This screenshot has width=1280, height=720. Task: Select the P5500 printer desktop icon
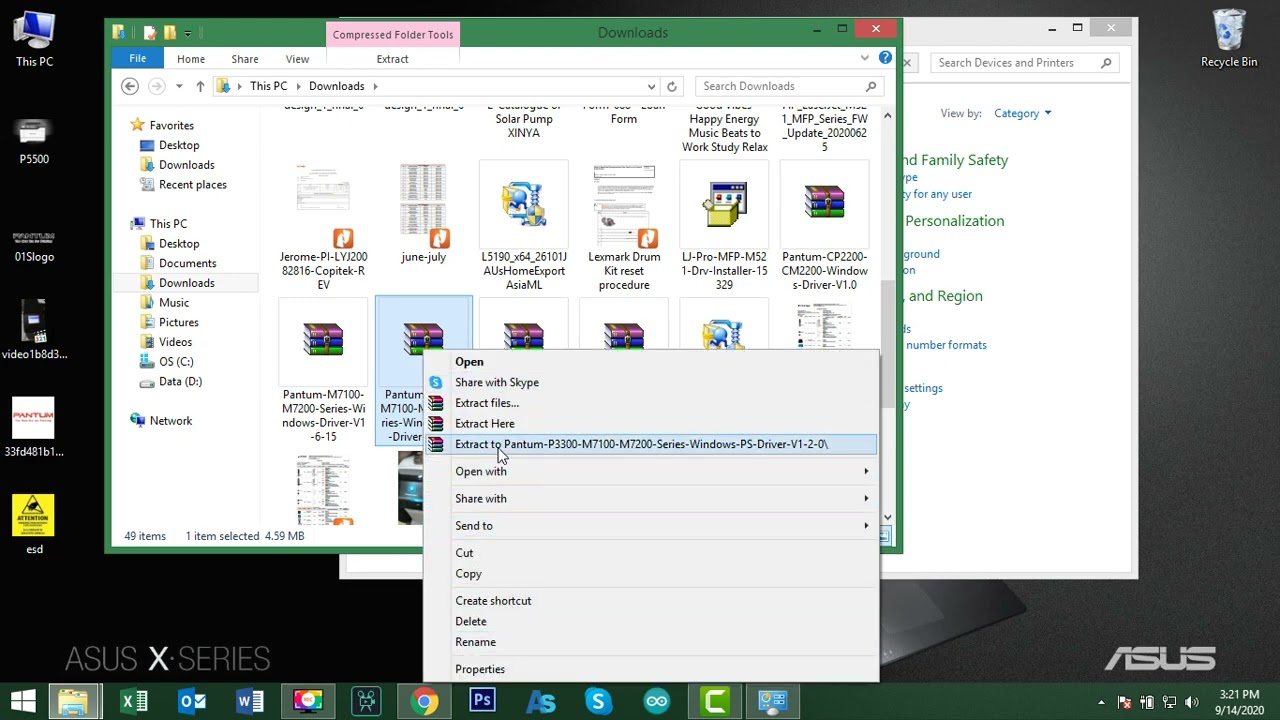point(34,140)
